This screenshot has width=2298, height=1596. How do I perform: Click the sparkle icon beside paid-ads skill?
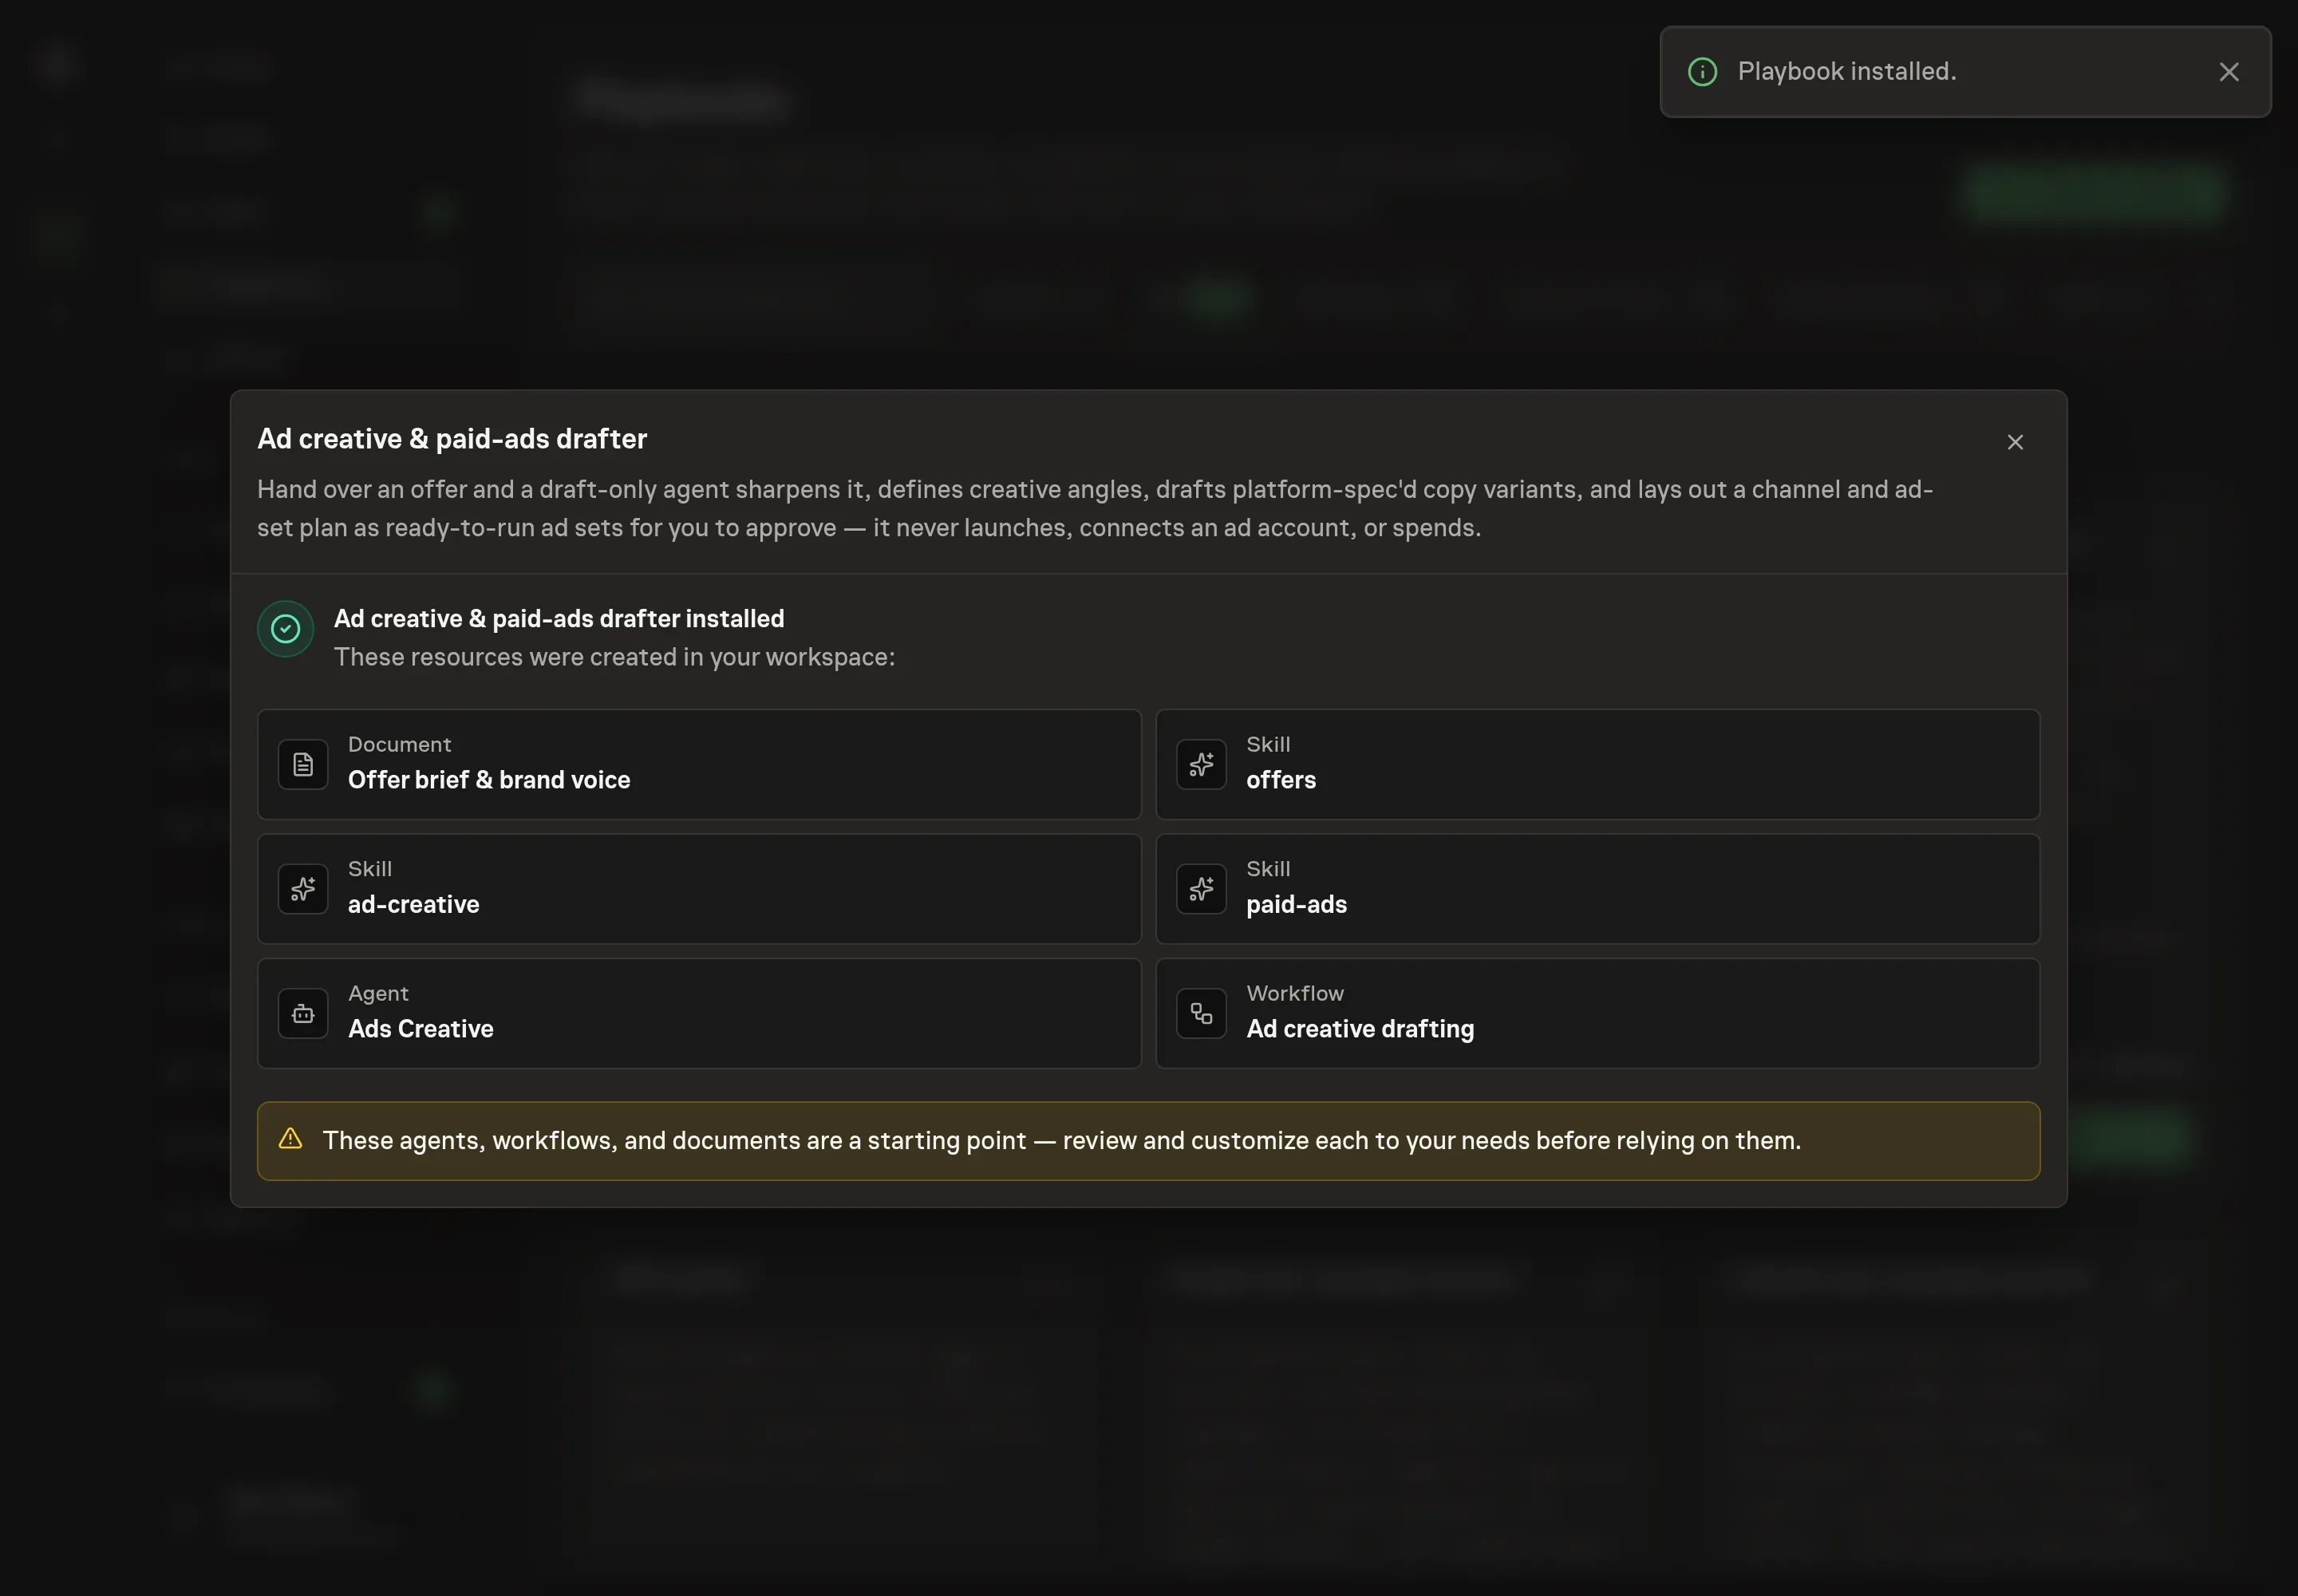1201,889
